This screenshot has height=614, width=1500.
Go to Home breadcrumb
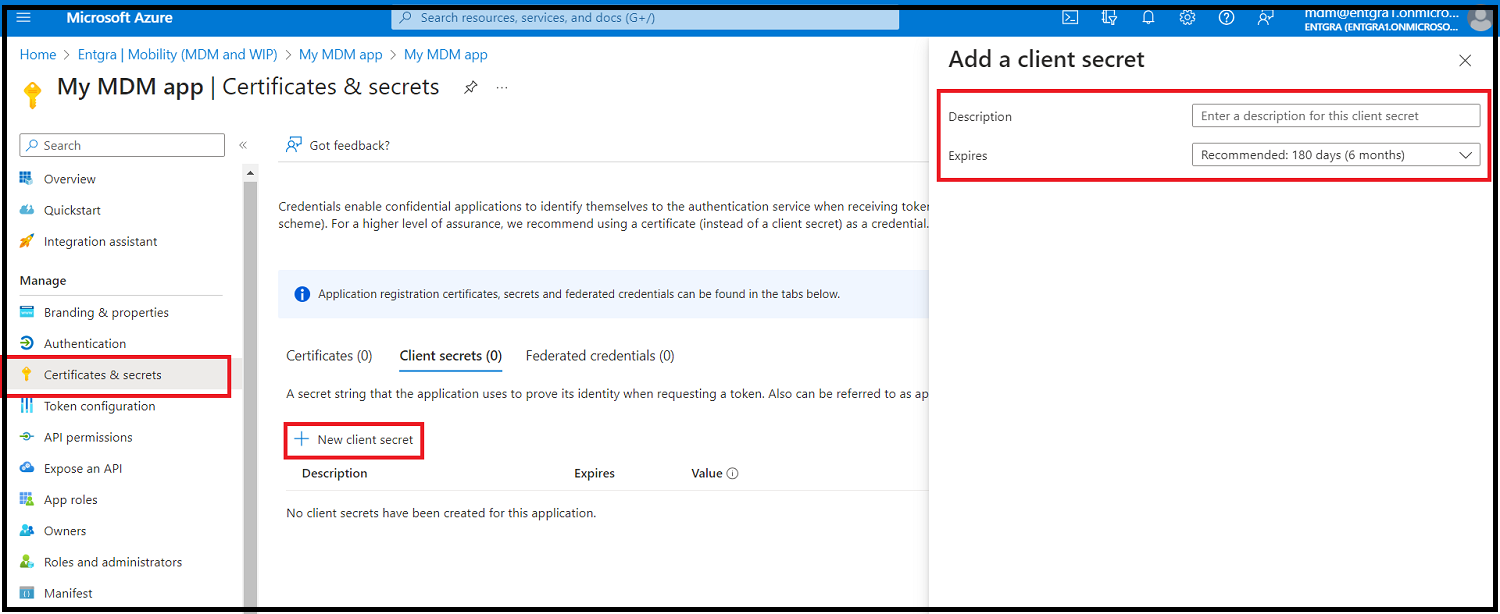point(38,55)
